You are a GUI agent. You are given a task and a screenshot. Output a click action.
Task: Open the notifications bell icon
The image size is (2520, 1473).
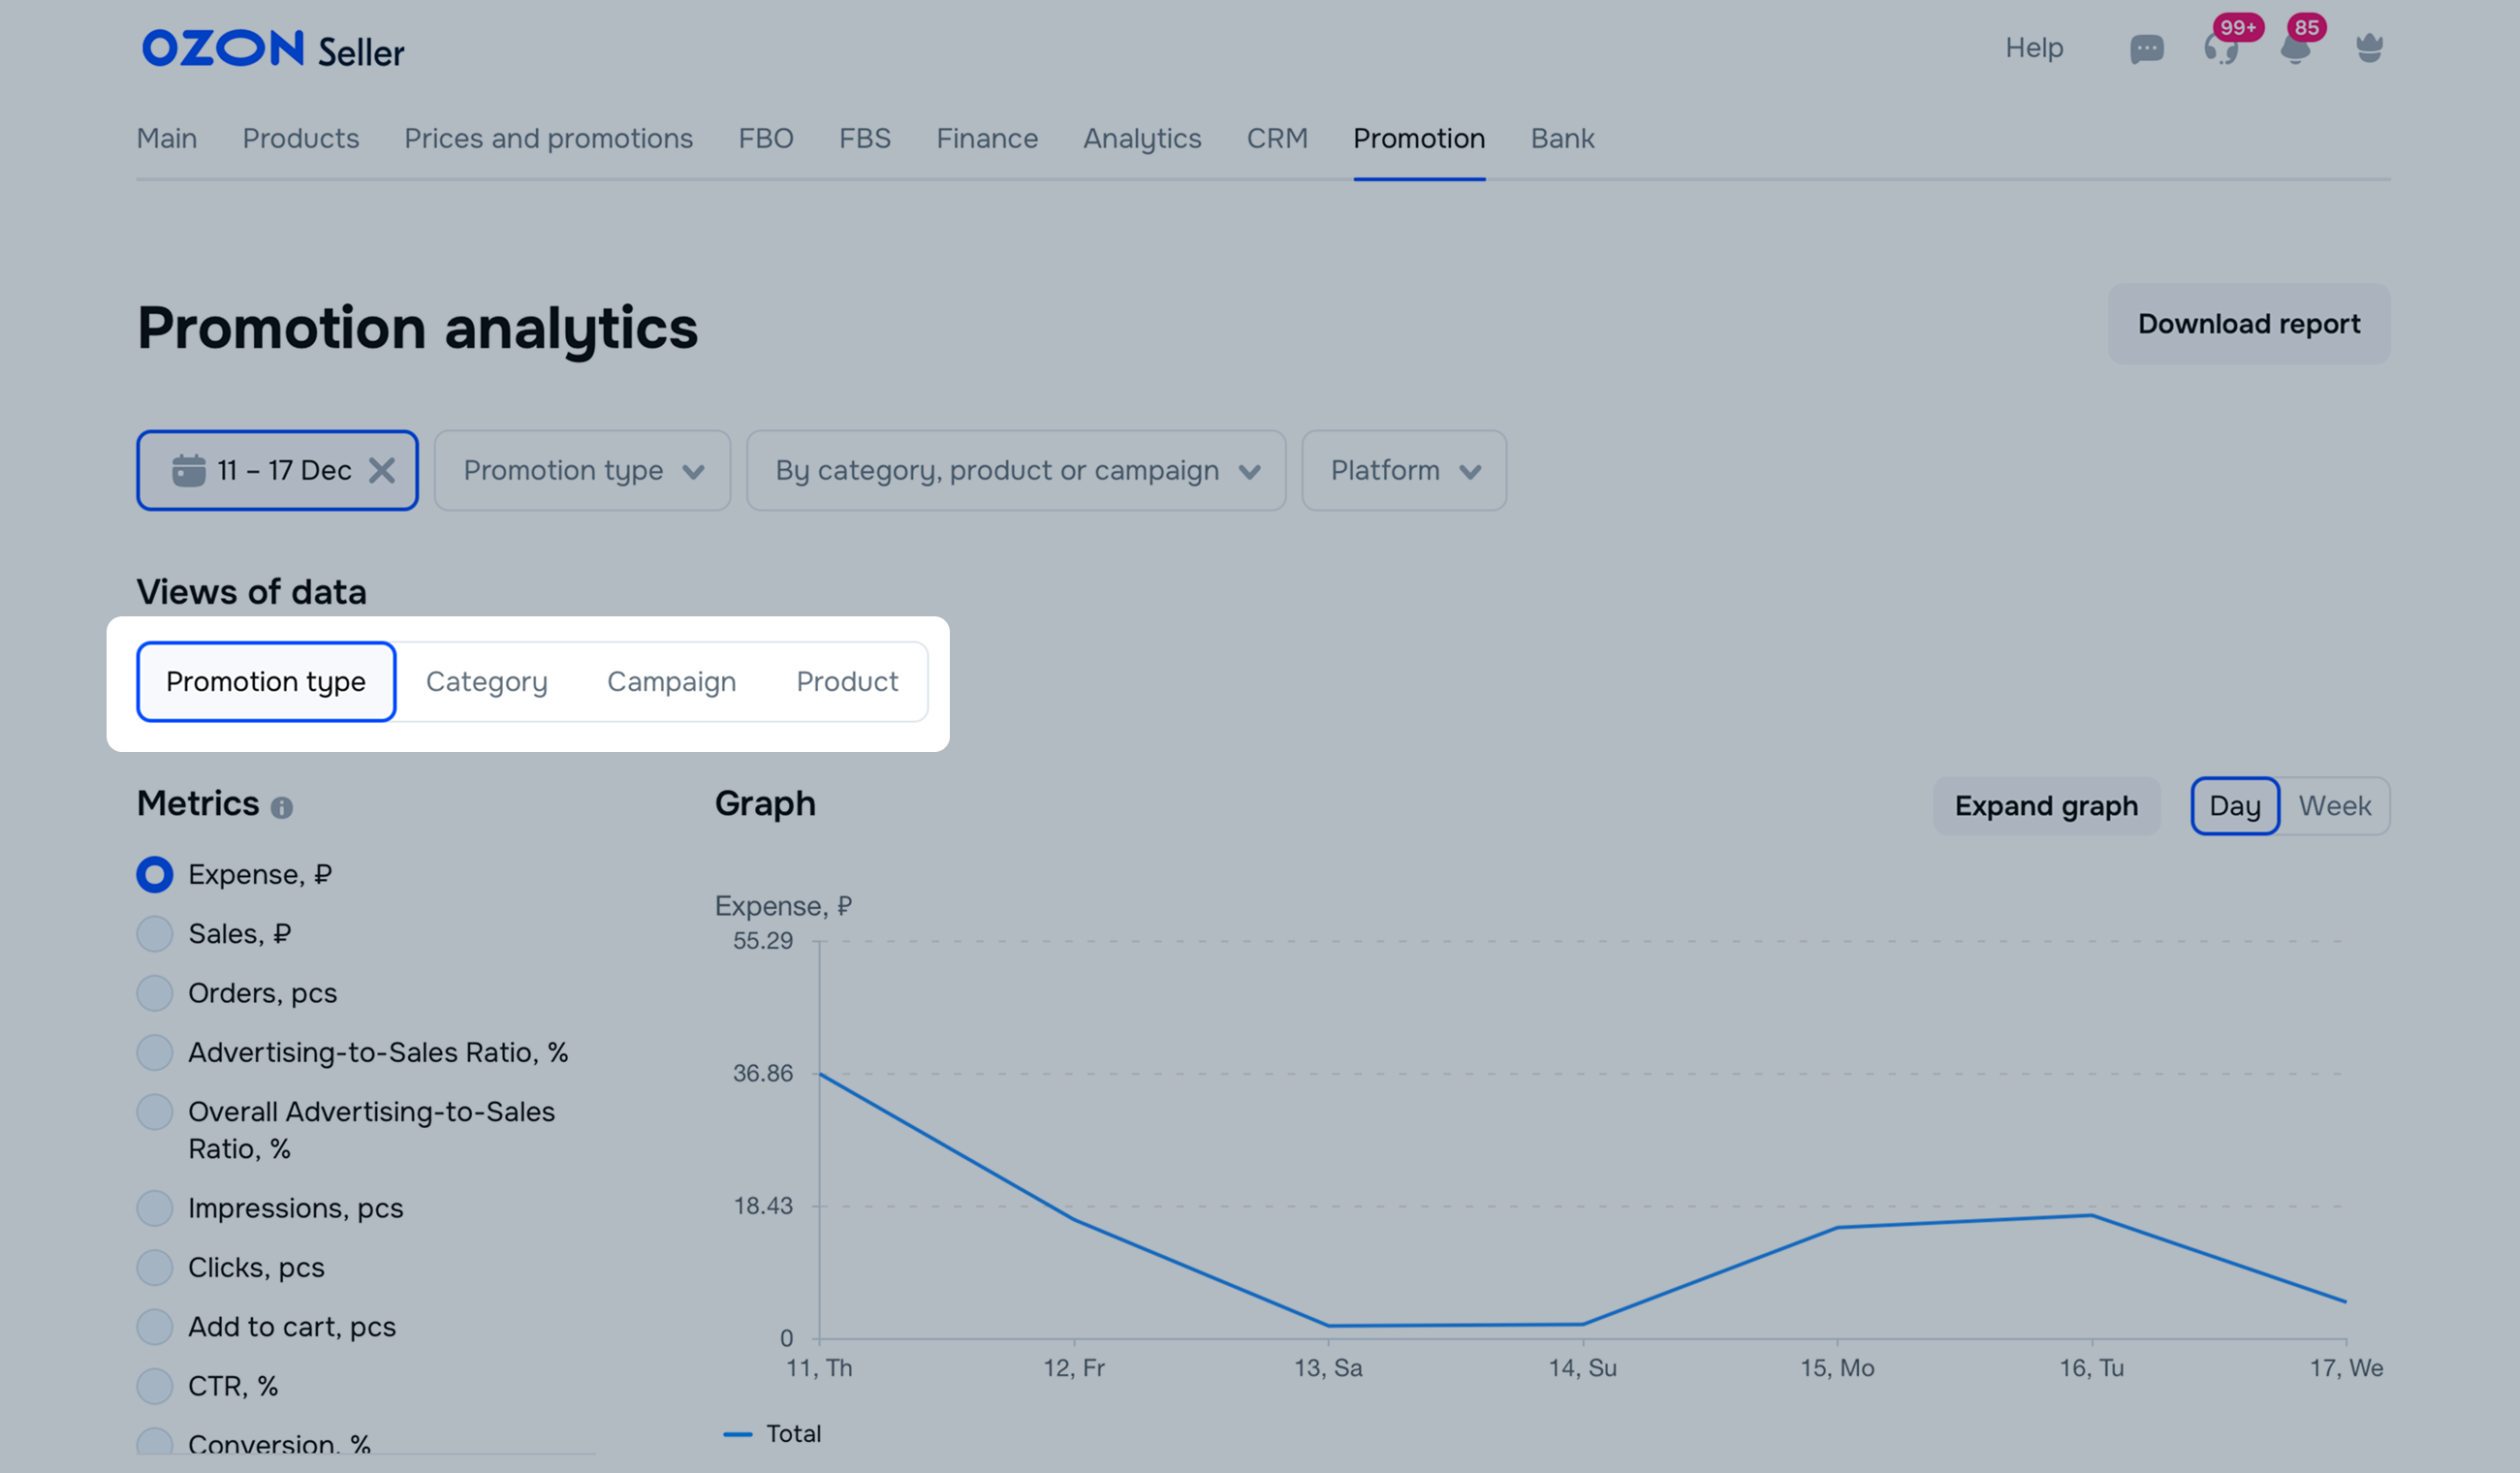click(2295, 49)
